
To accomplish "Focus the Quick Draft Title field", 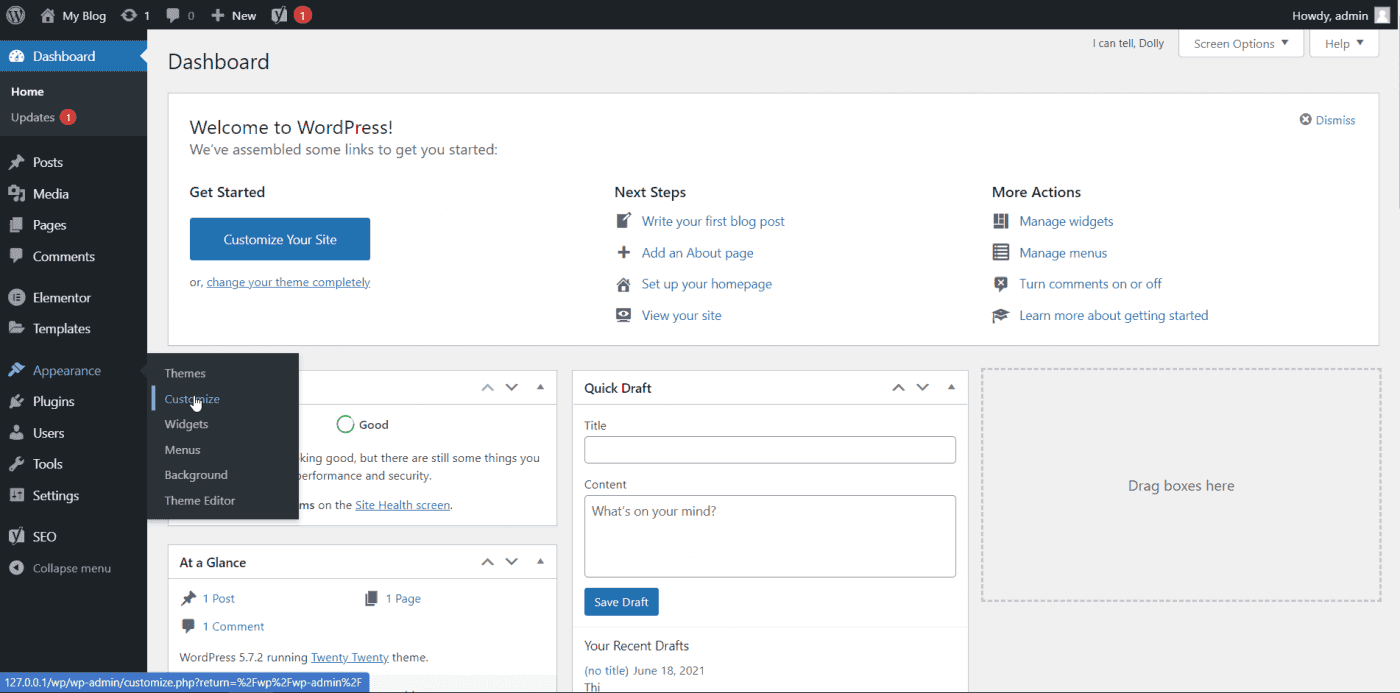I will [x=770, y=449].
